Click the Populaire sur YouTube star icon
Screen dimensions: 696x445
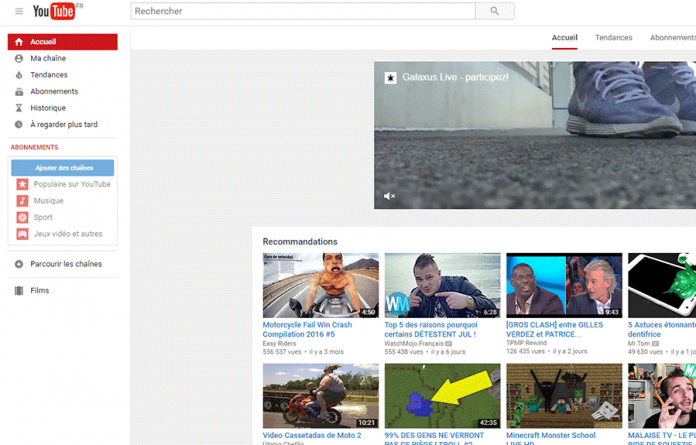22,184
